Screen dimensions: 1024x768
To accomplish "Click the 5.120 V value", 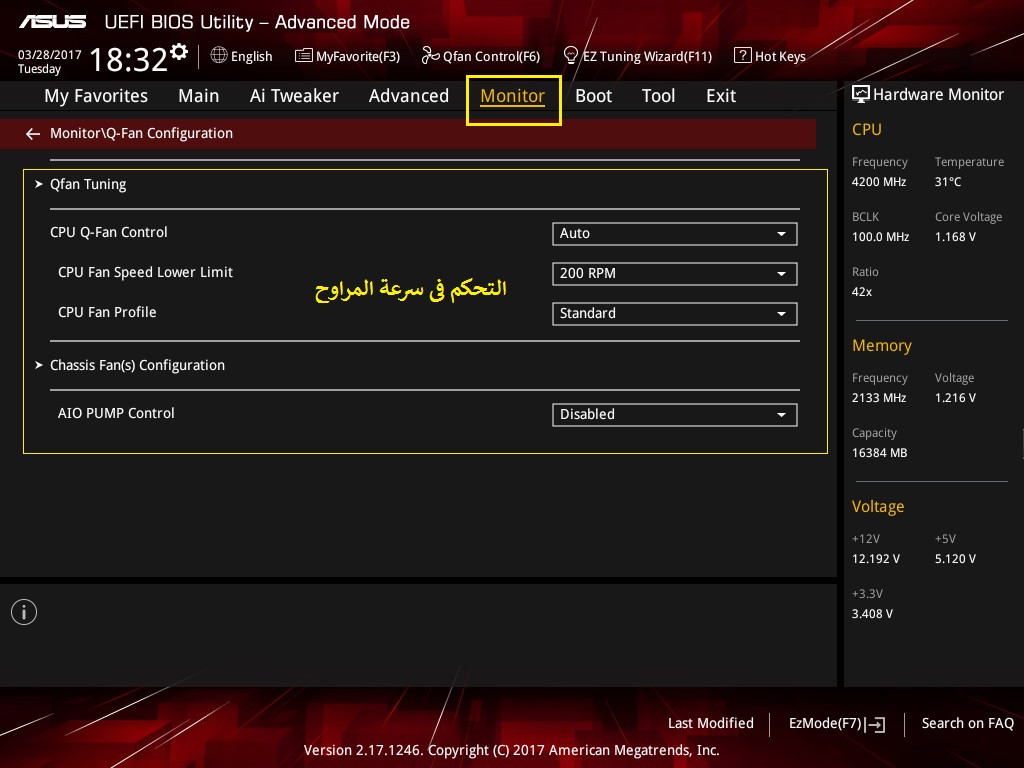I will (955, 559).
